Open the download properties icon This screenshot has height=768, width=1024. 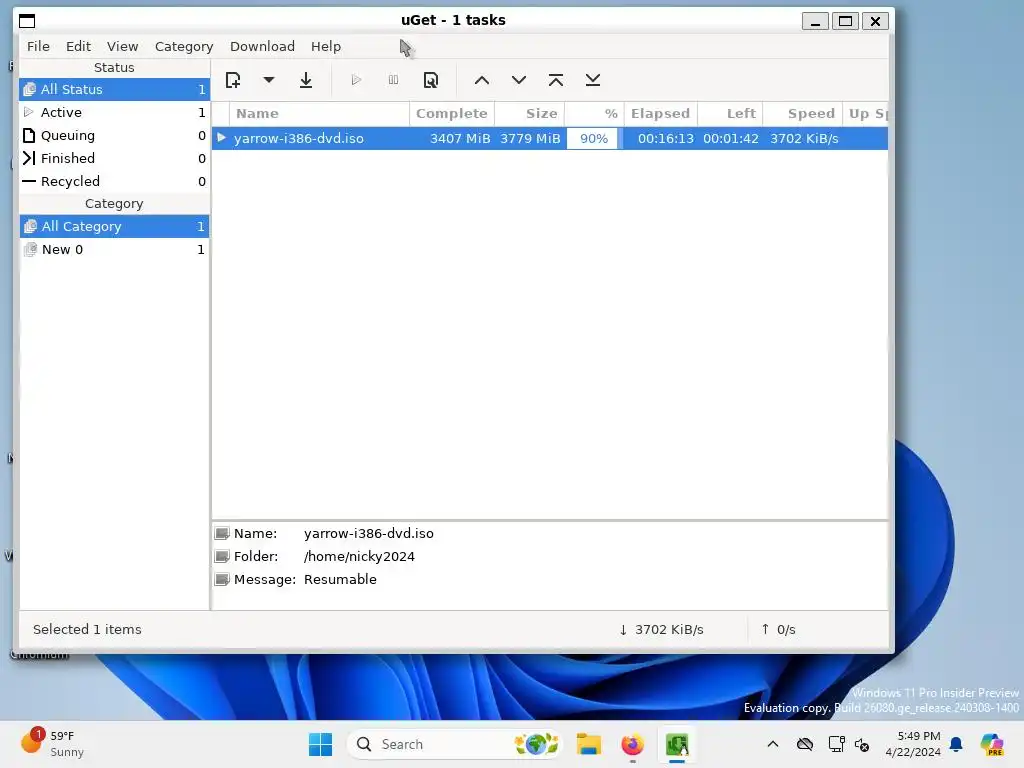tap(430, 80)
